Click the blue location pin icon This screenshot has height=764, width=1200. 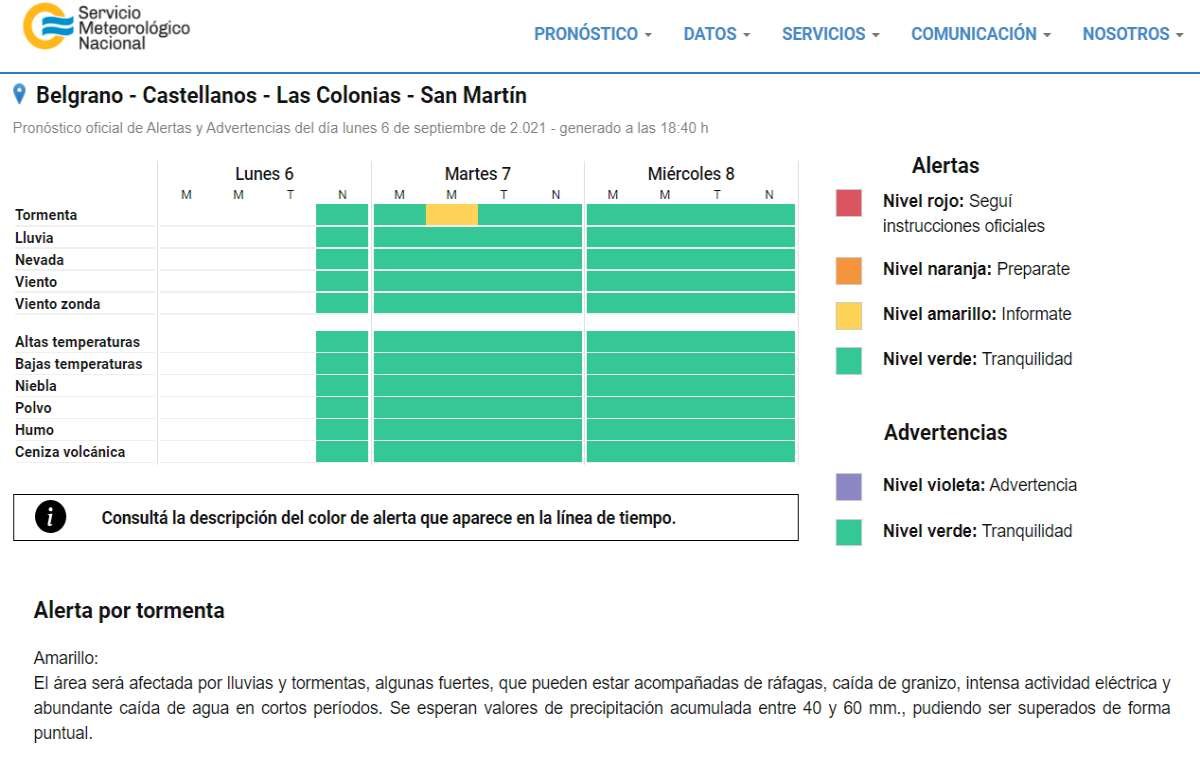click(x=19, y=95)
